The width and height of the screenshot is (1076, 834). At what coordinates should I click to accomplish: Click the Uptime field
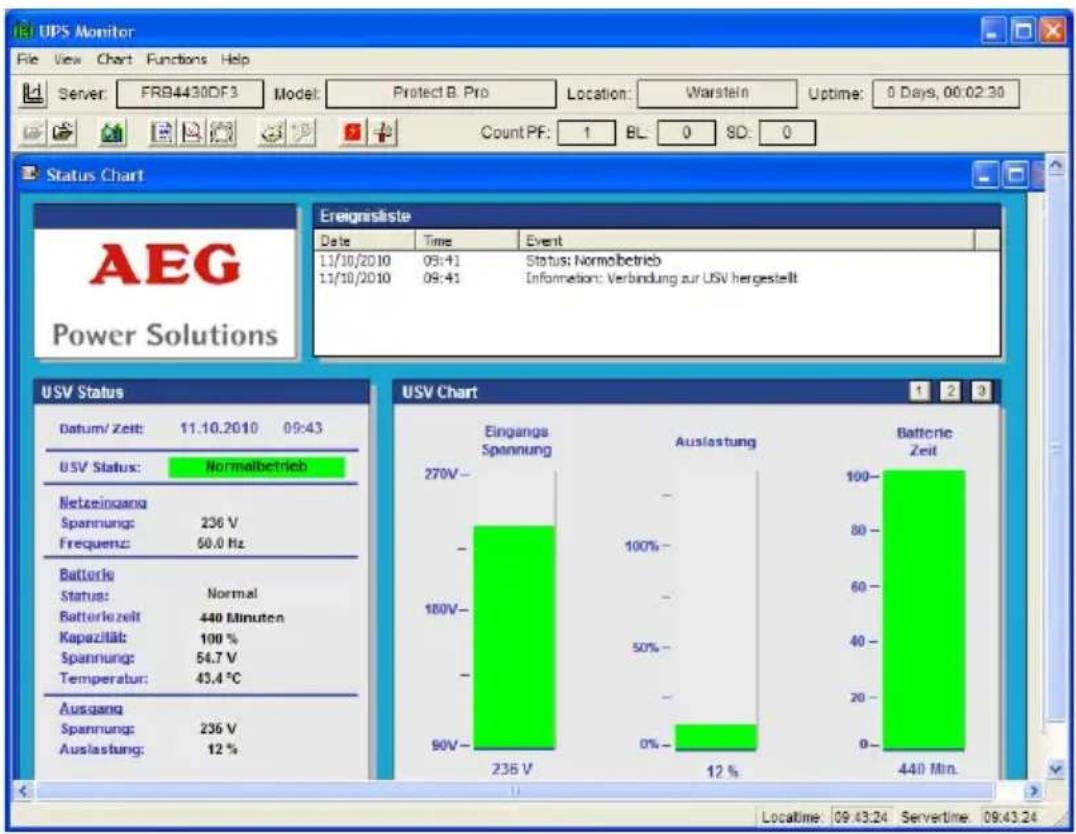pyautogui.click(x=946, y=94)
